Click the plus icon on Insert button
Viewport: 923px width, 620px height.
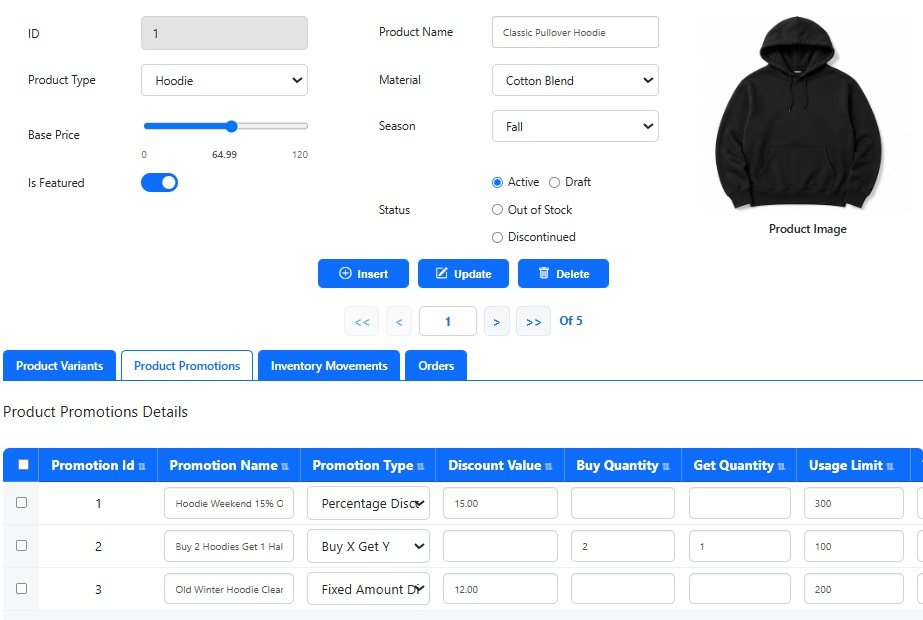[345, 273]
